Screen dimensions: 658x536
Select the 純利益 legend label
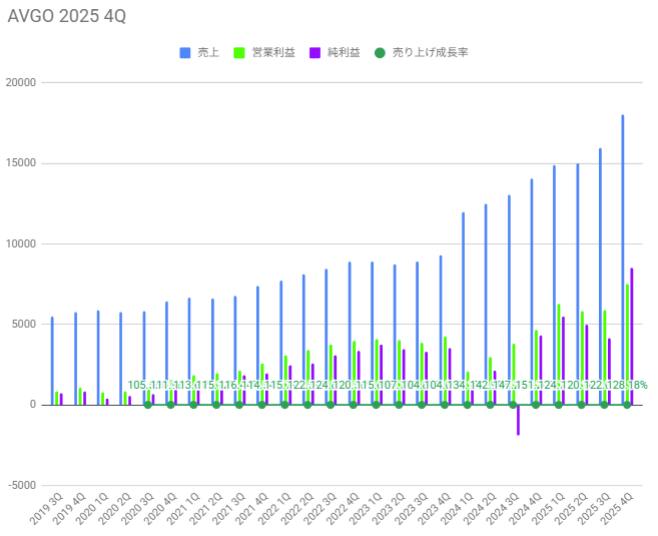click(344, 52)
